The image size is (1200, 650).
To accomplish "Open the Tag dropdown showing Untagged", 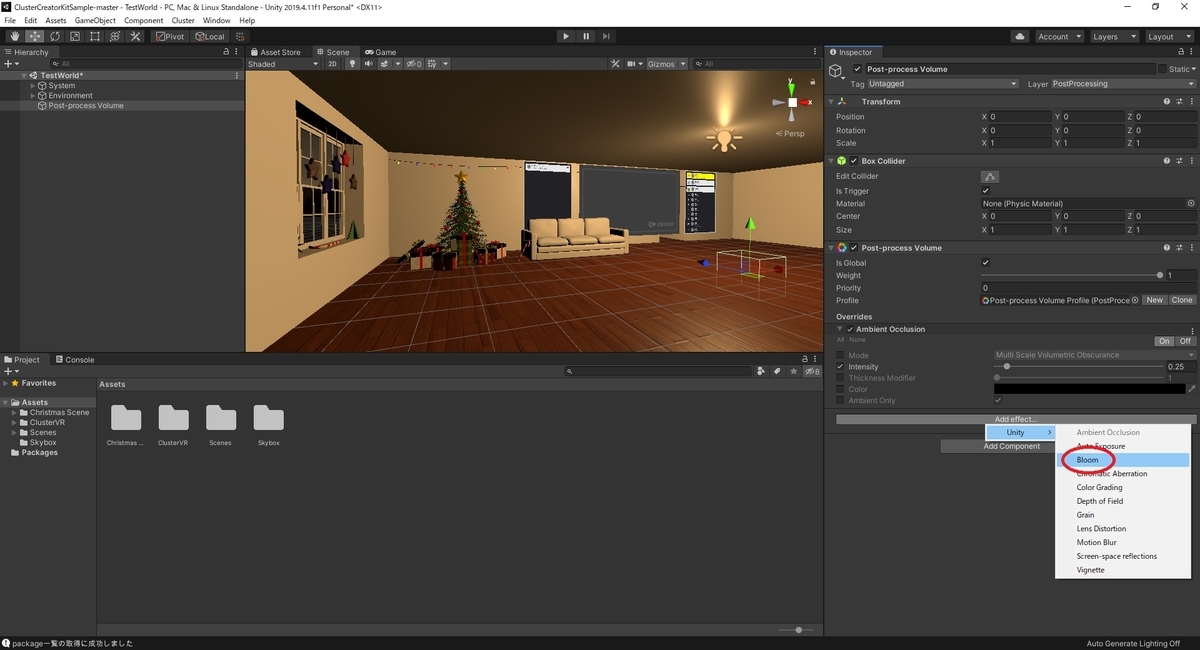I will click(x=943, y=84).
